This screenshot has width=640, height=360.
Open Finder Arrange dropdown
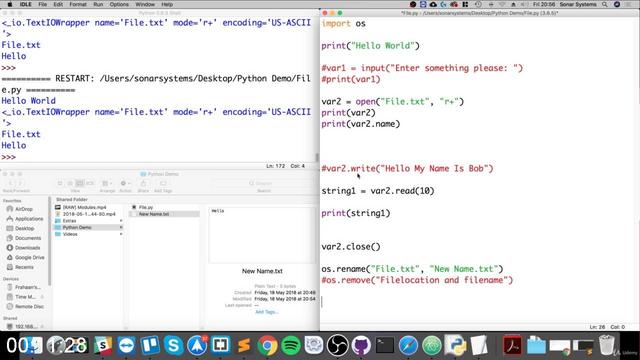[x=107, y=184]
